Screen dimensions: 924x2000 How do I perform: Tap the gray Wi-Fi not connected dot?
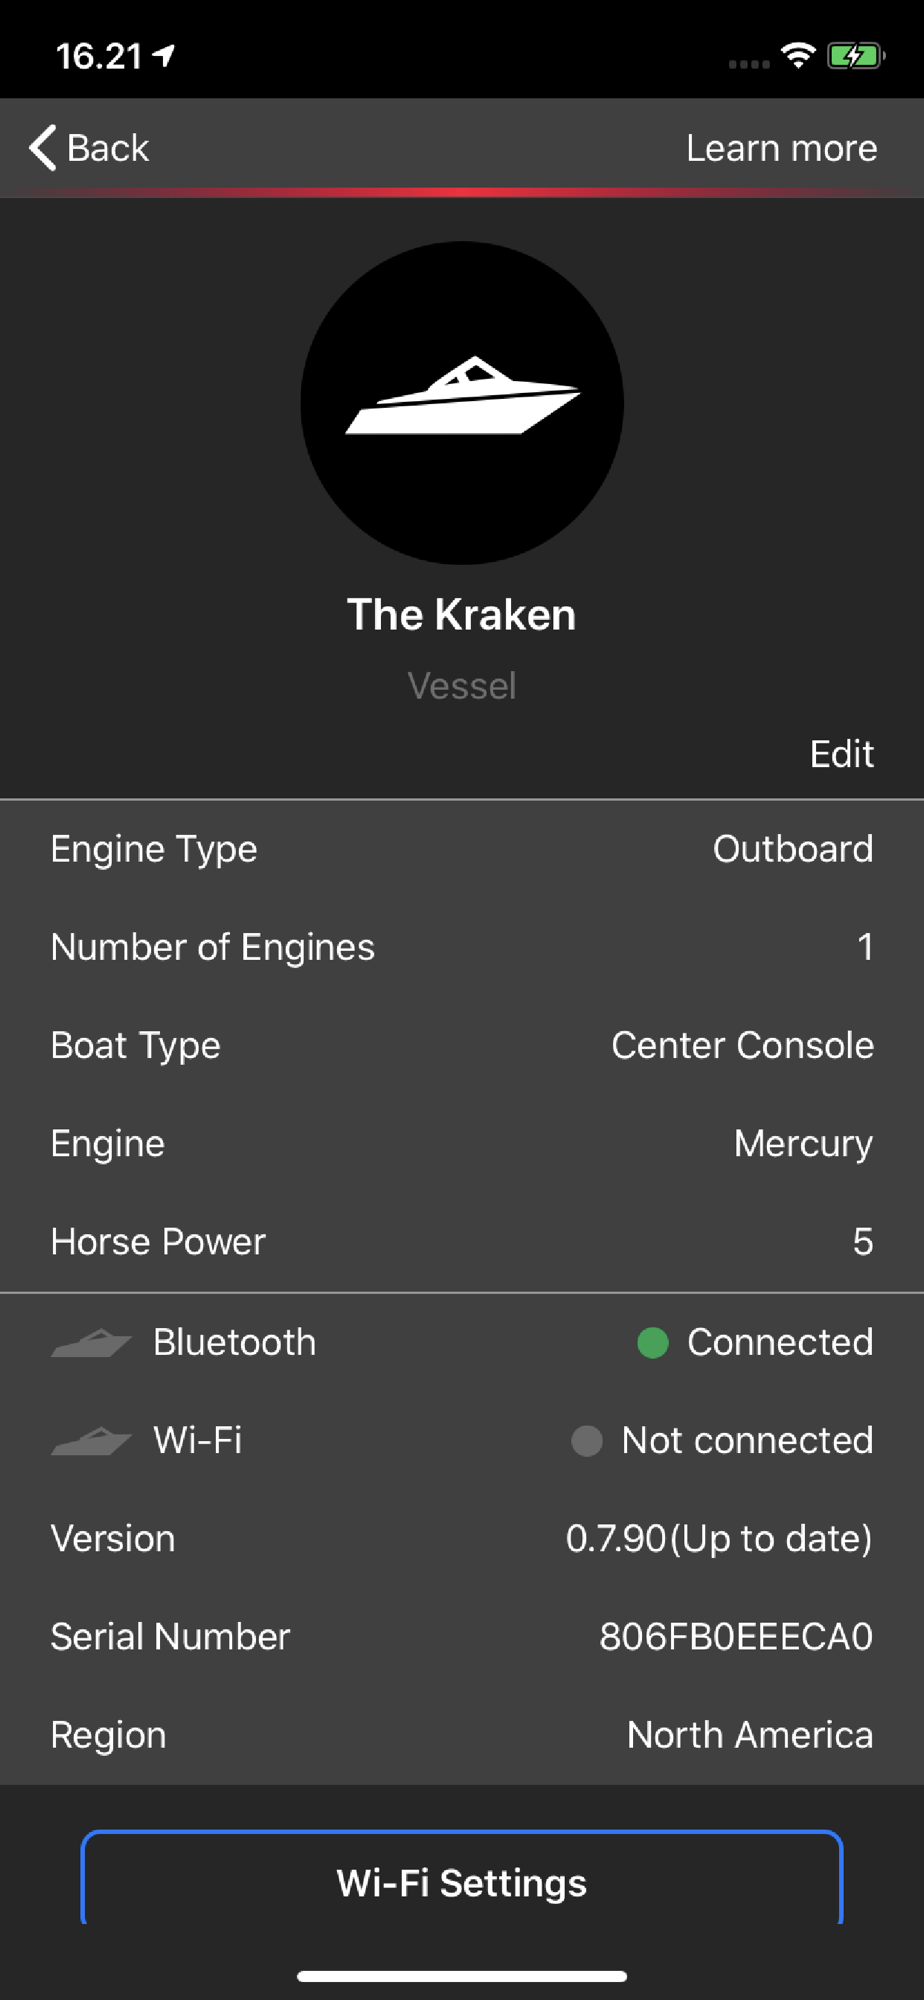[x=587, y=1440]
